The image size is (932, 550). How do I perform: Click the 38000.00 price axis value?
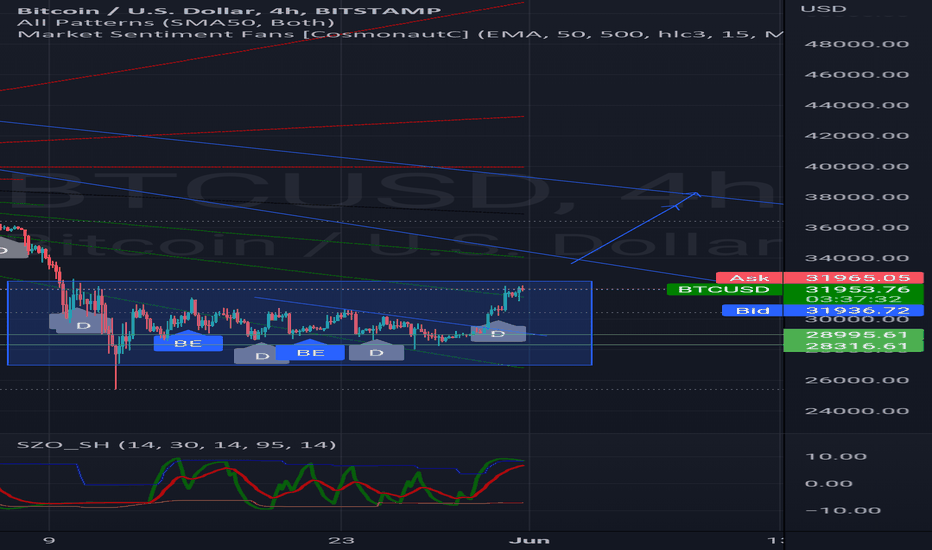[857, 197]
